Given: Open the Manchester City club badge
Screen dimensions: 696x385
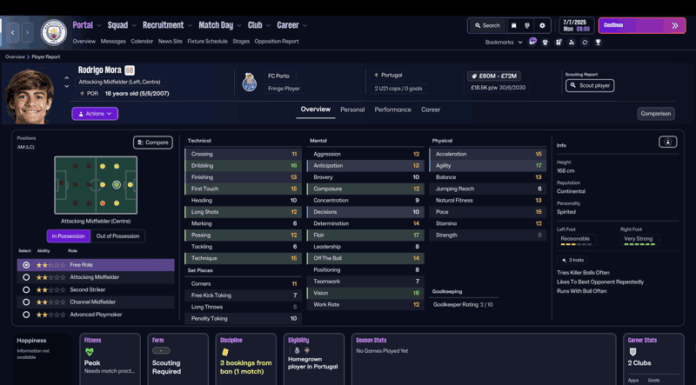Looking at the screenshot, I should pos(53,32).
